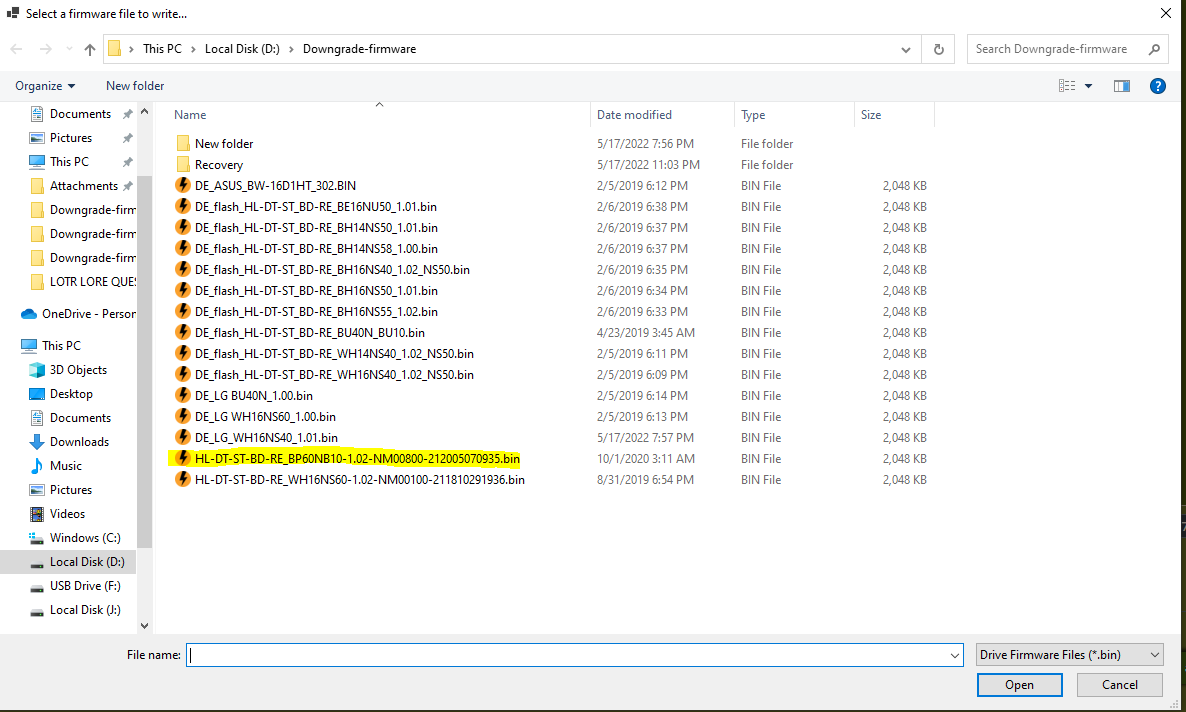Click icon of BU40N_BU10.bin file
This screenshot has width=1186, height=712.
click(x=182, y=333)
